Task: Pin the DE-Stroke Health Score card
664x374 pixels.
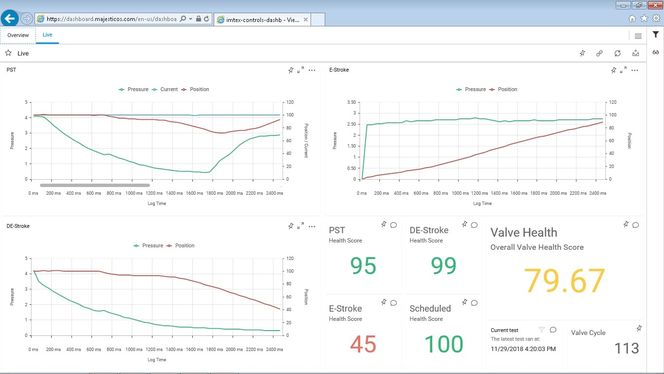Action: [465, 224]
